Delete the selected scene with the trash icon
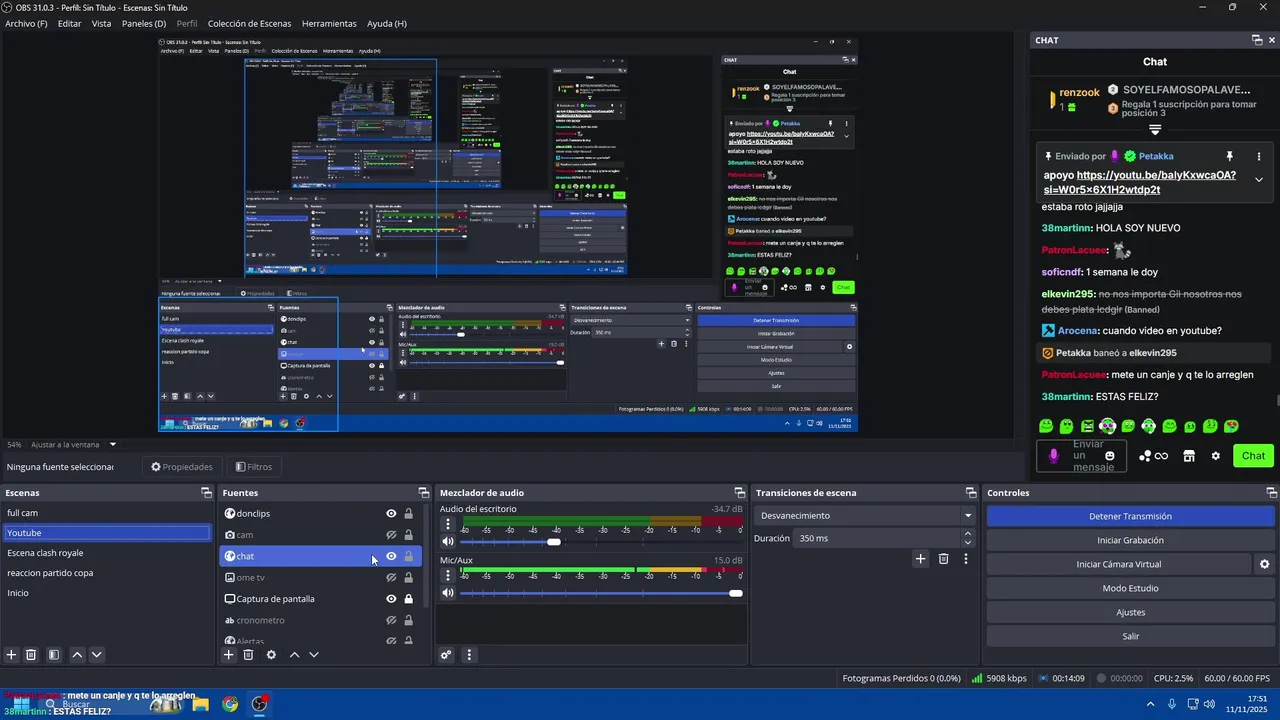Image resolution: width=1280 pixels, height=720 pixels. click(x=31, y=655)
